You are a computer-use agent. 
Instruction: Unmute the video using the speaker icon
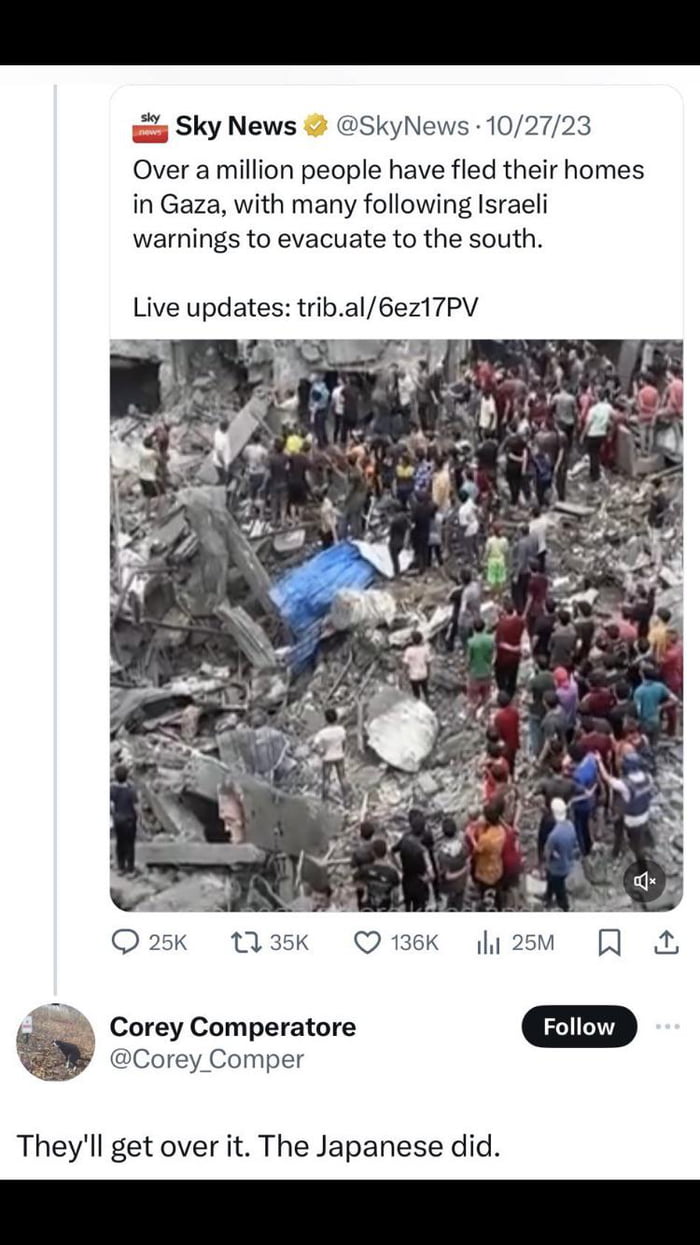point(644,881)
